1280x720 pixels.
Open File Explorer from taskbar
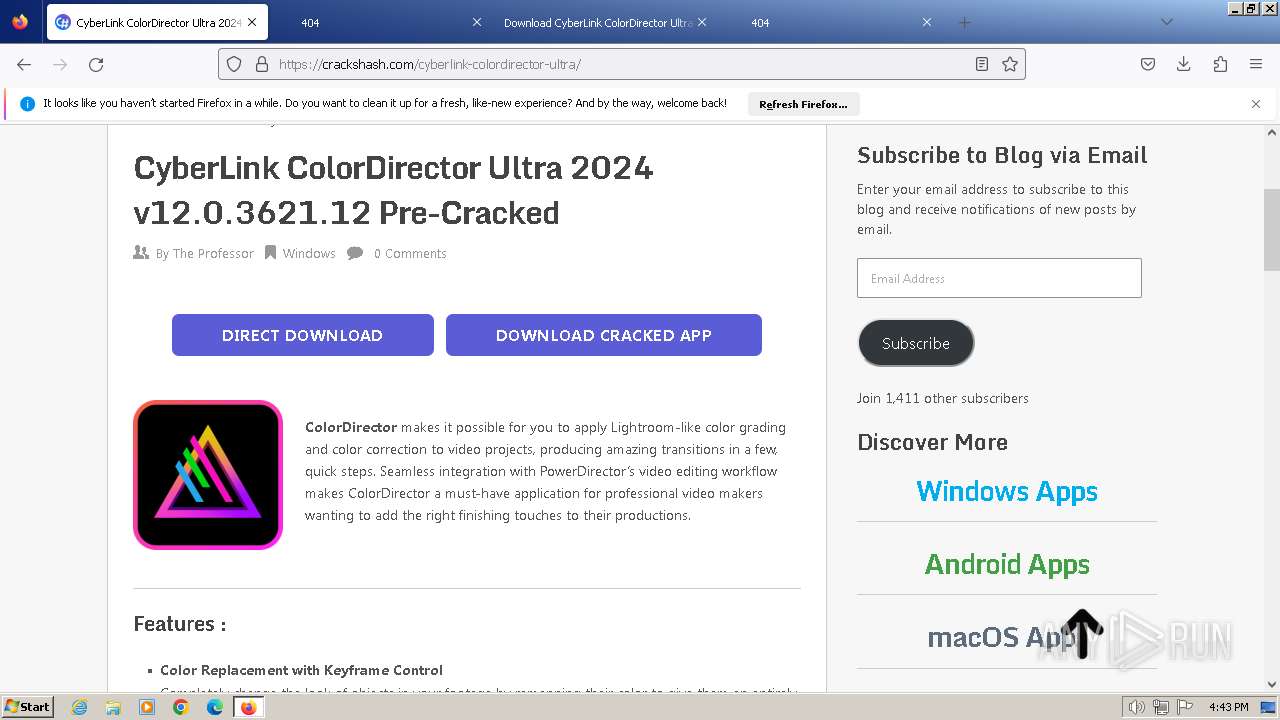point(113,707)
